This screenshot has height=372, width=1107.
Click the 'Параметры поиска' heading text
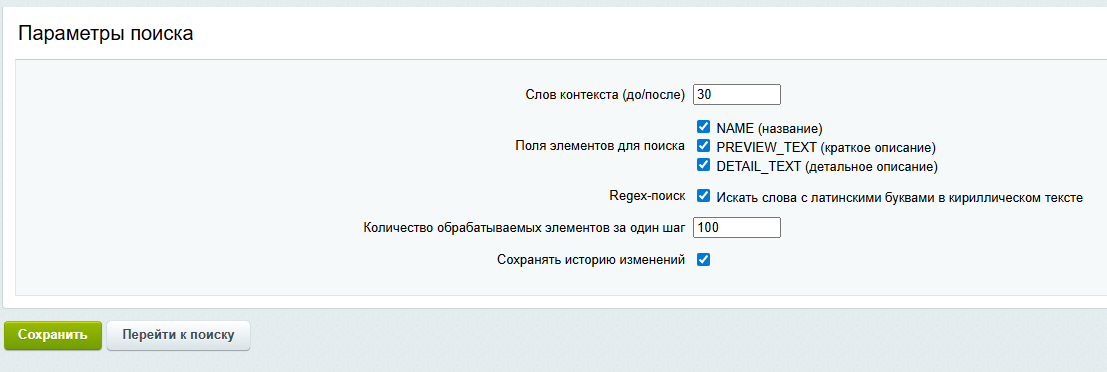(106, 34)
